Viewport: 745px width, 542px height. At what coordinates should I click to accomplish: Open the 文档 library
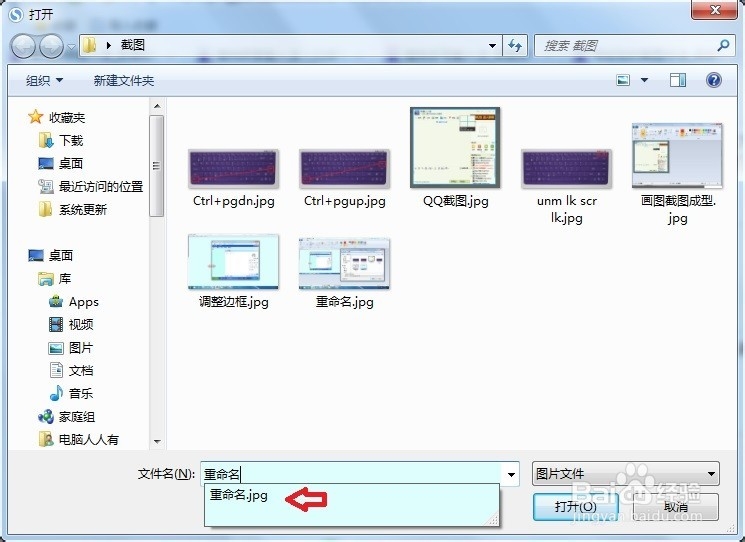coord(72,371)
